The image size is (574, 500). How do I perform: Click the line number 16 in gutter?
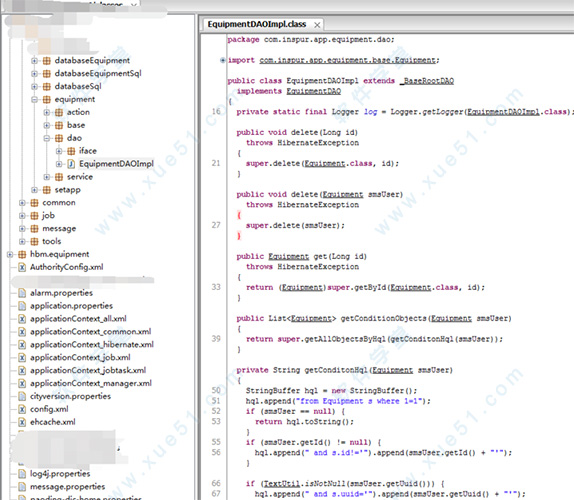click(216, 112)
